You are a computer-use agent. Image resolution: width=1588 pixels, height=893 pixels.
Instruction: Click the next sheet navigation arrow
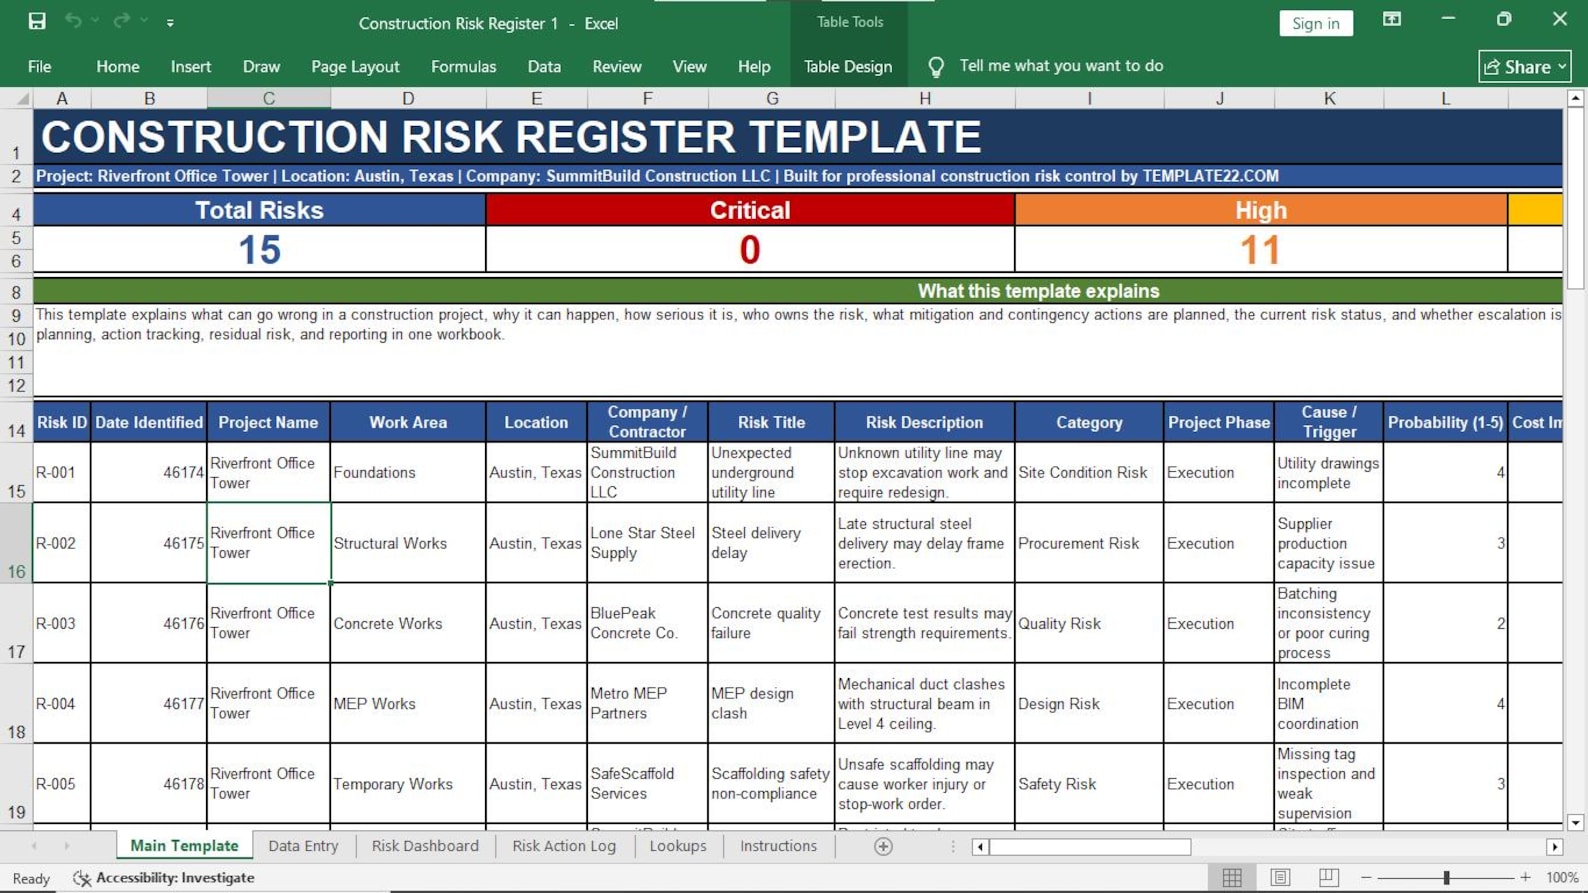point(67,846)
